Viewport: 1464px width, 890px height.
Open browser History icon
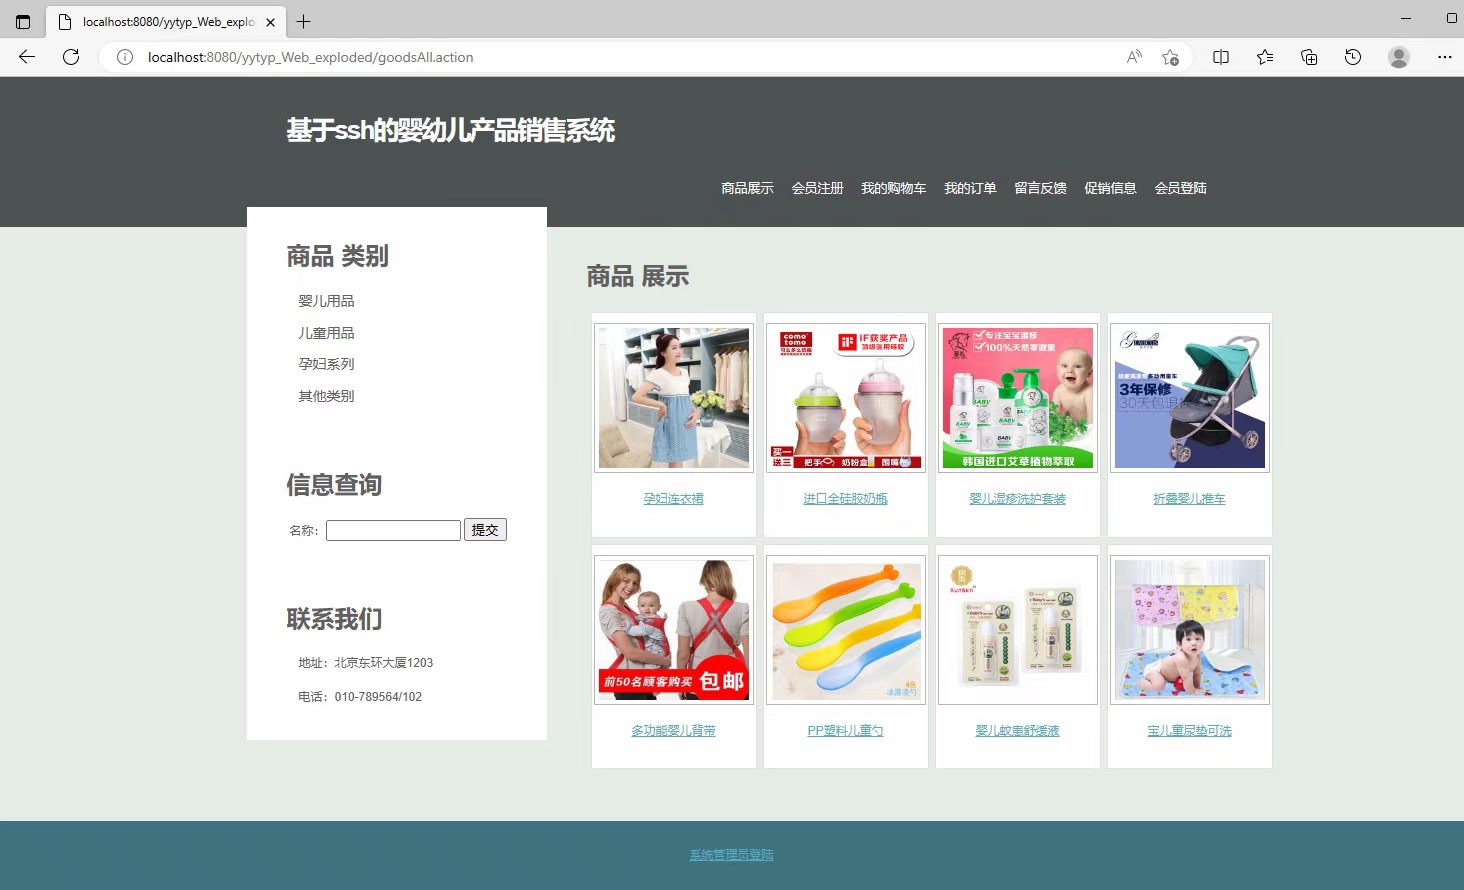tap(1353, 57)
